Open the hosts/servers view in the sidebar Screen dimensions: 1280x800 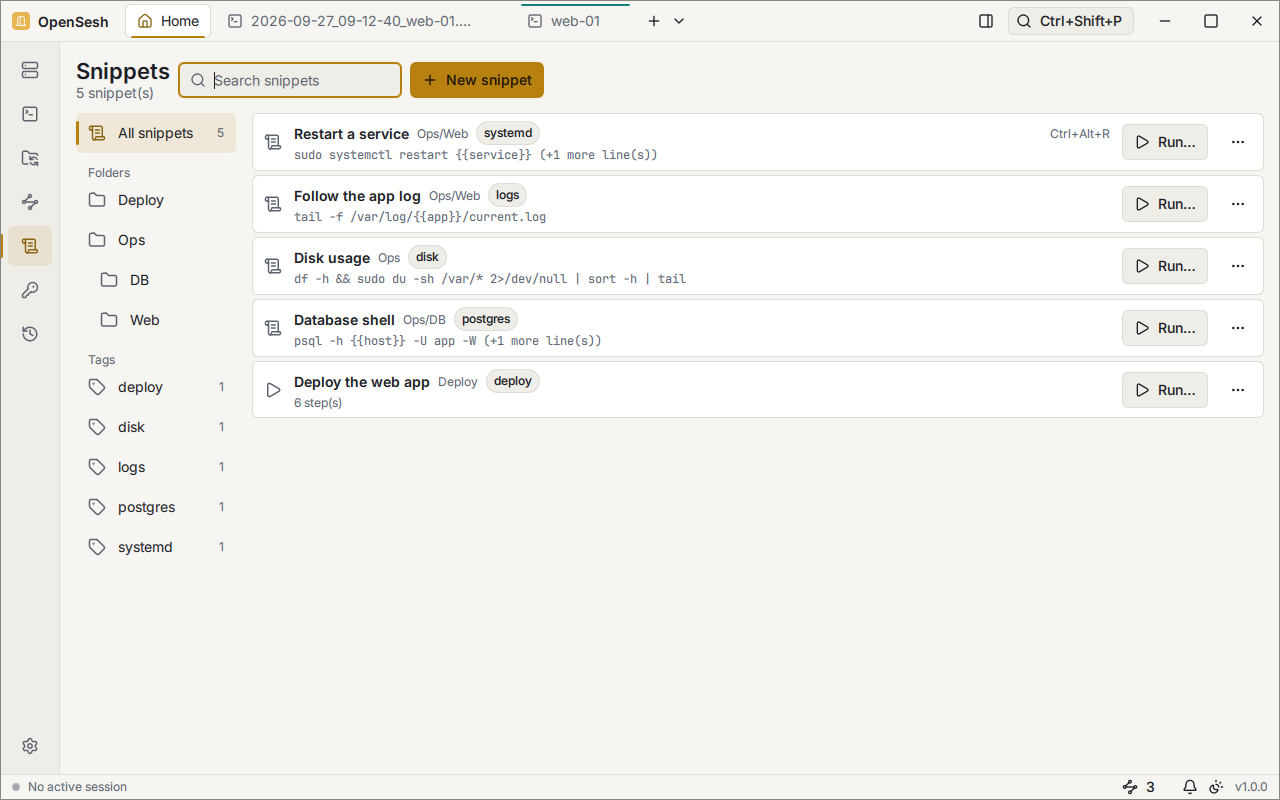coord(30,70)
